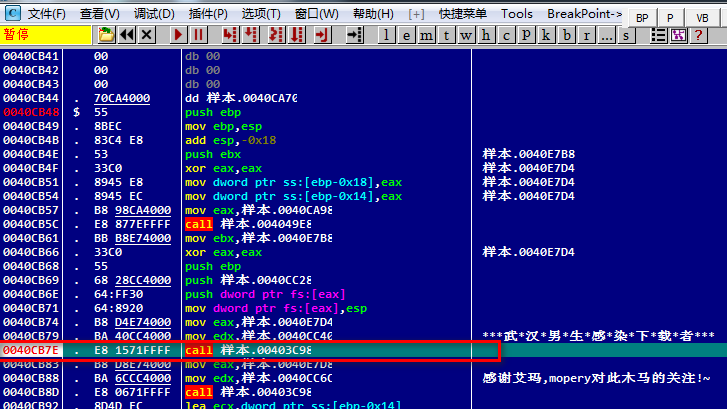Restart the program with rewind icon
Viewport: 727px width, 409px height.
coord(127,35)
